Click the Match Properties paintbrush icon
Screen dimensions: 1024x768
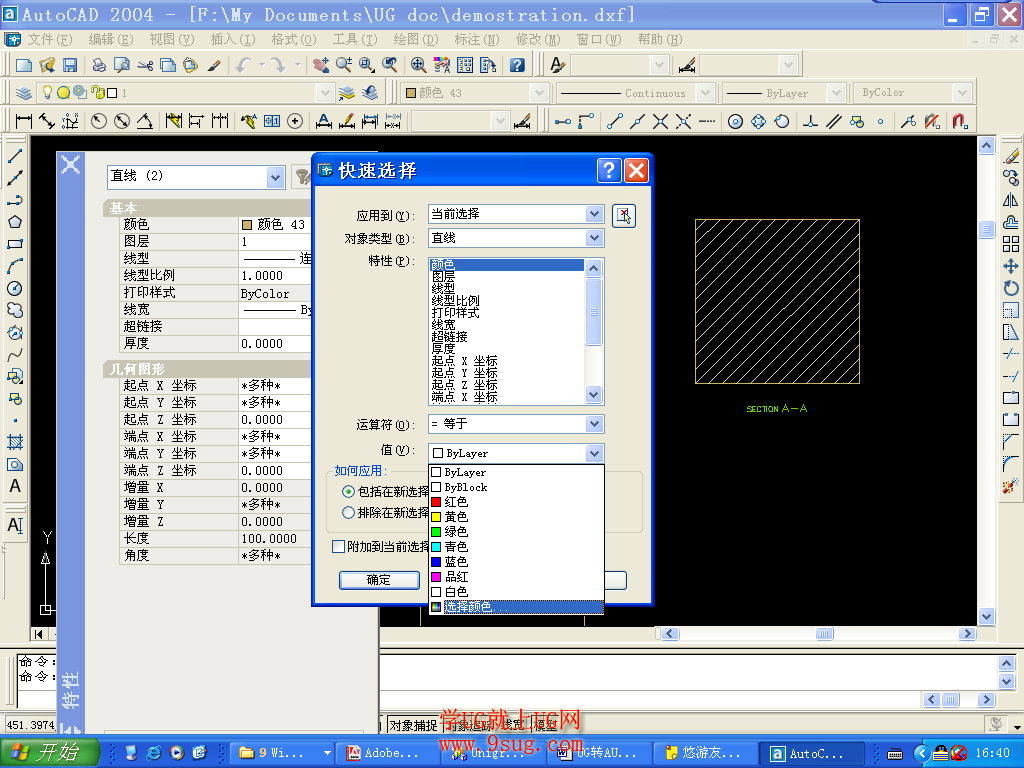pyautogui.click(x=214, y=65)
